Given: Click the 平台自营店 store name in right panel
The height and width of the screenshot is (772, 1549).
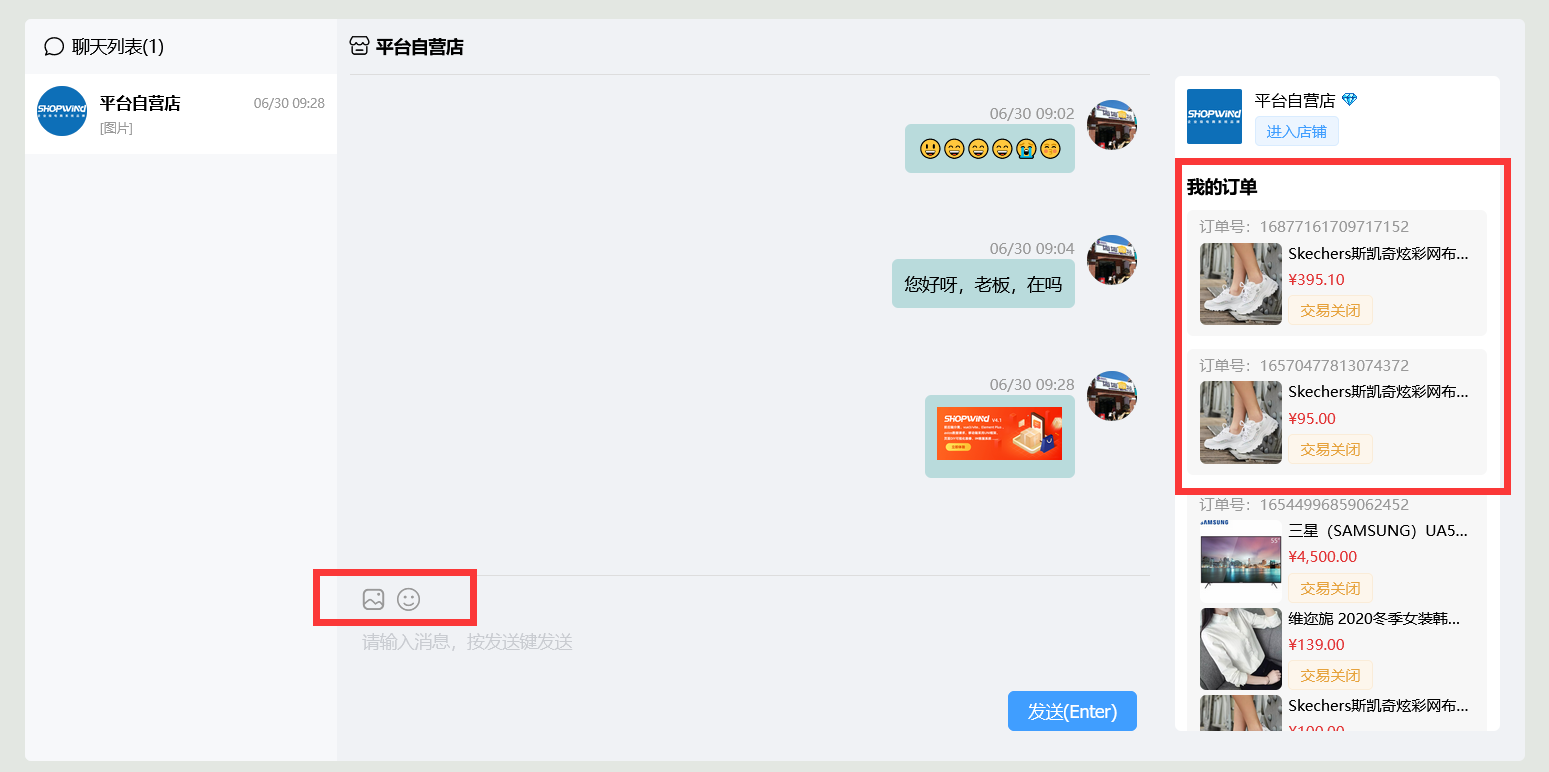Looking at the screenshot, I should (1295, 100).
